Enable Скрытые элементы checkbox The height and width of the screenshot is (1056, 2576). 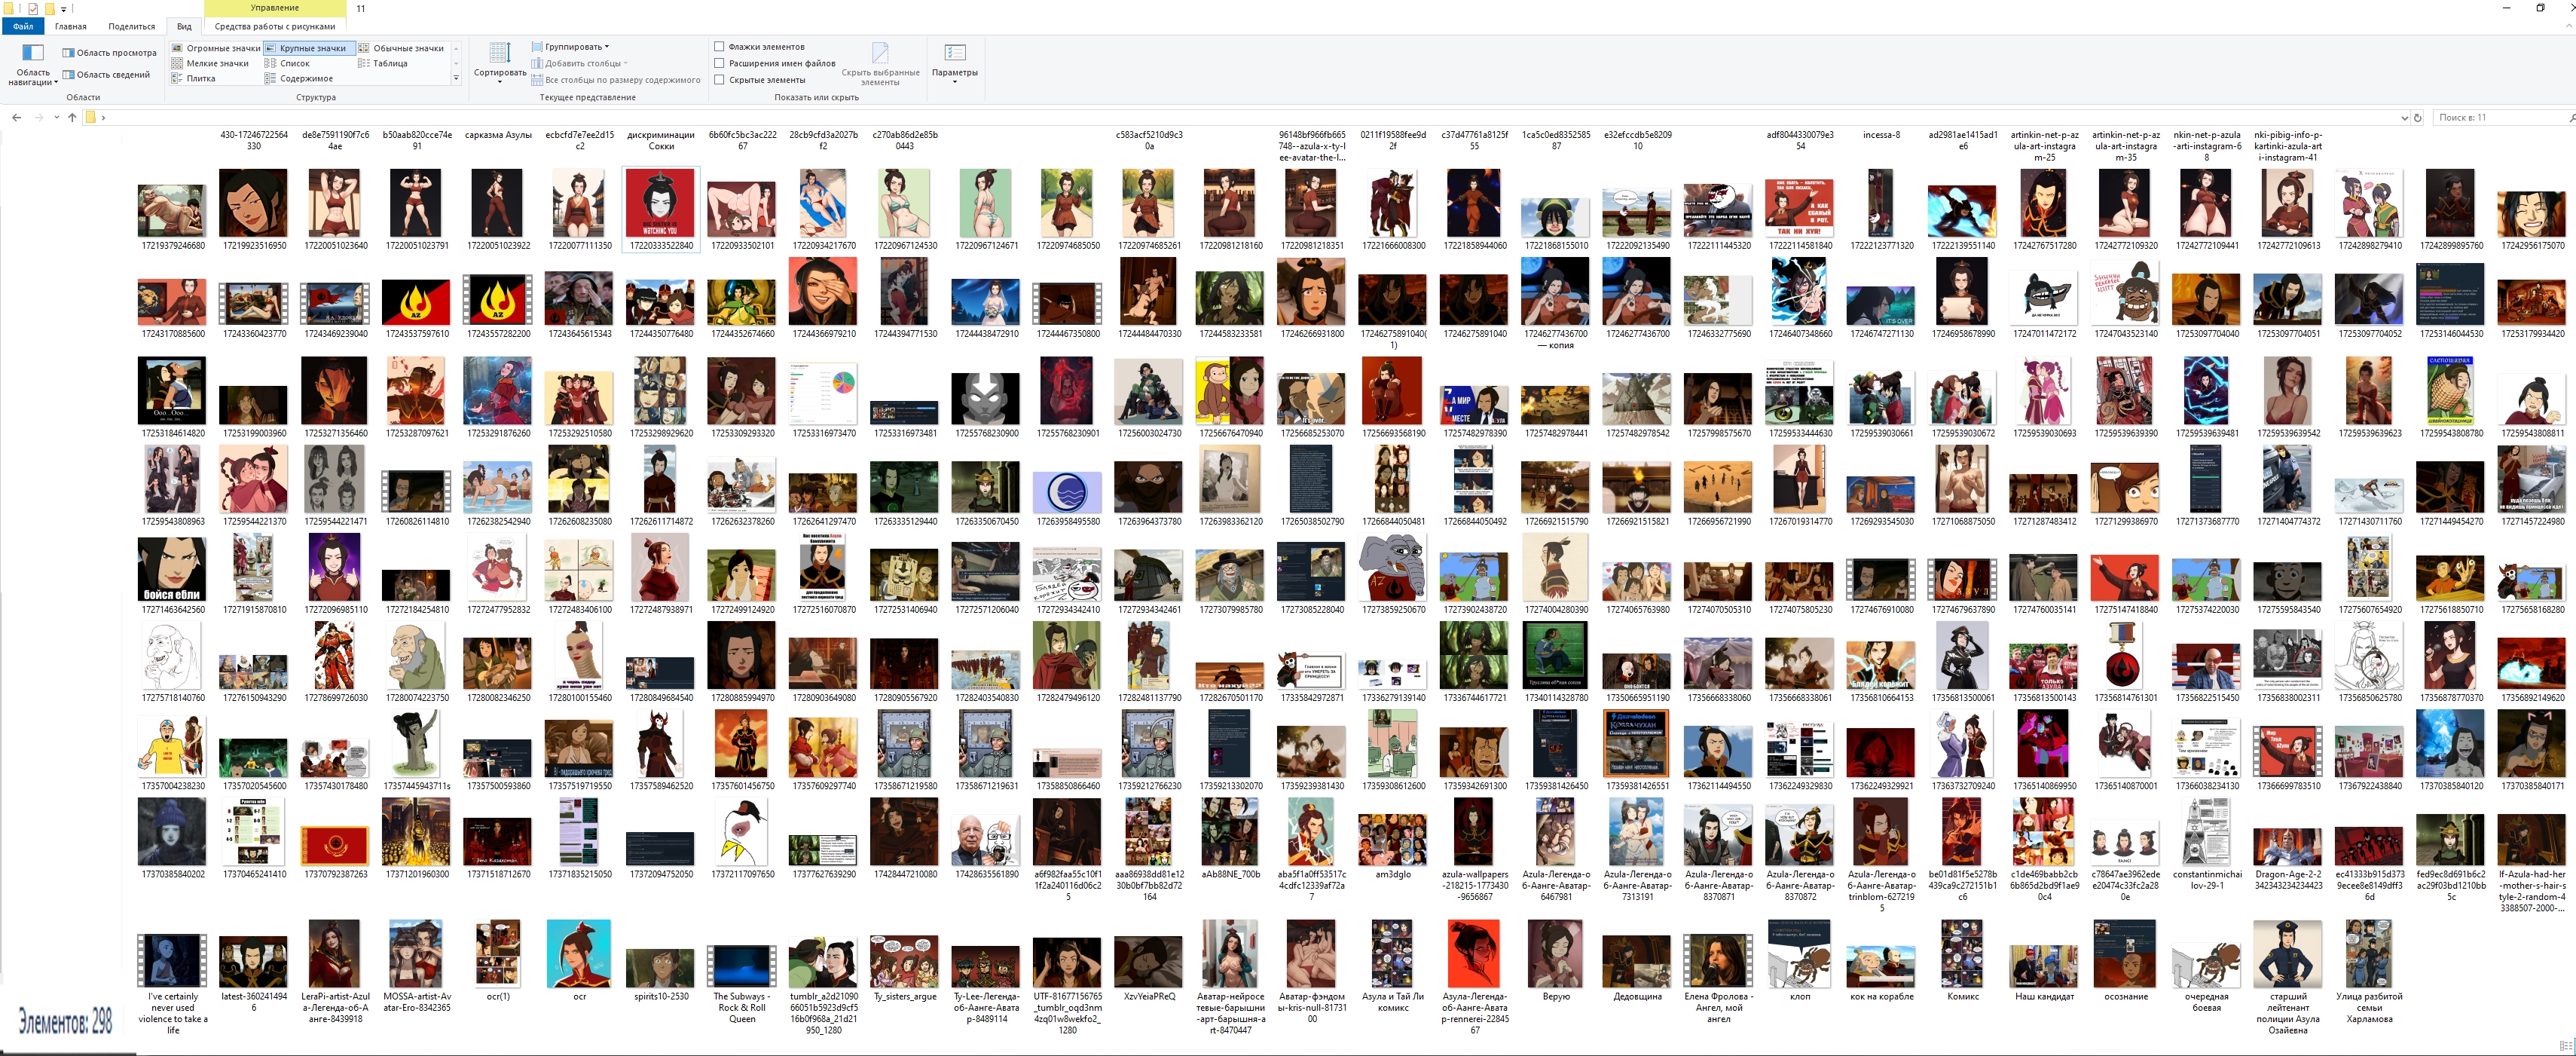719,80
